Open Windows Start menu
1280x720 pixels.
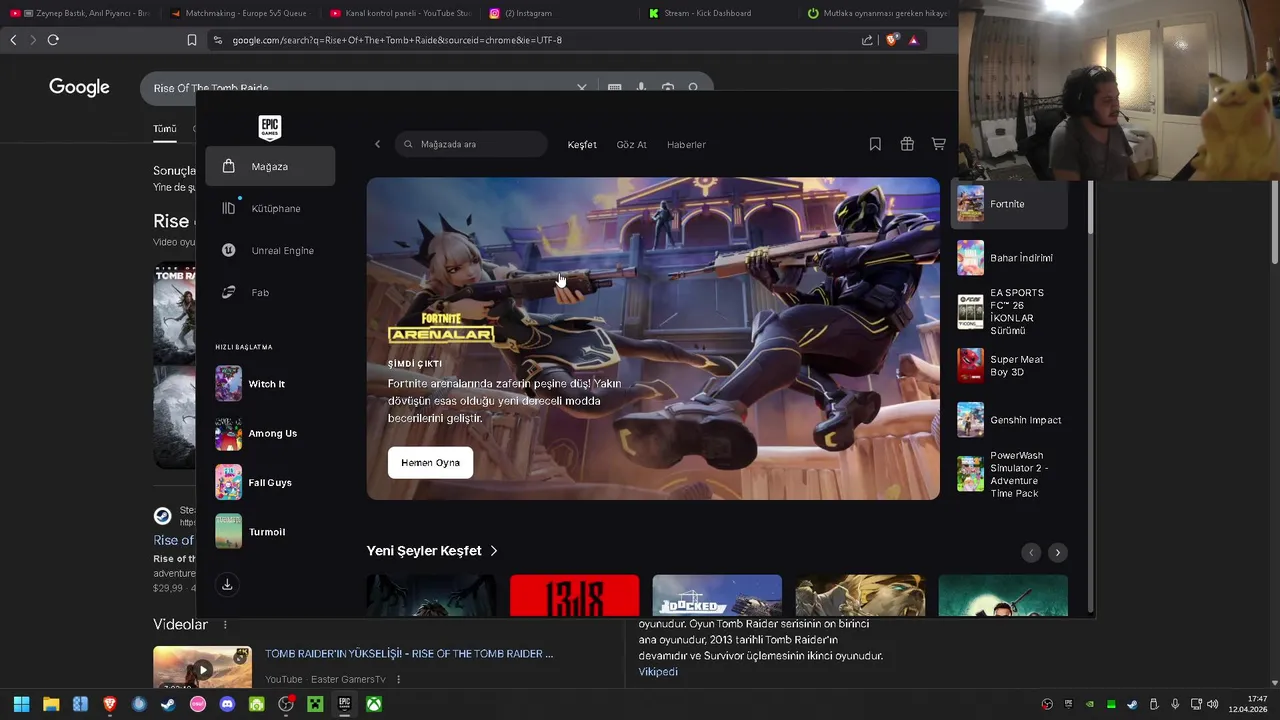[x=21, y=704]
